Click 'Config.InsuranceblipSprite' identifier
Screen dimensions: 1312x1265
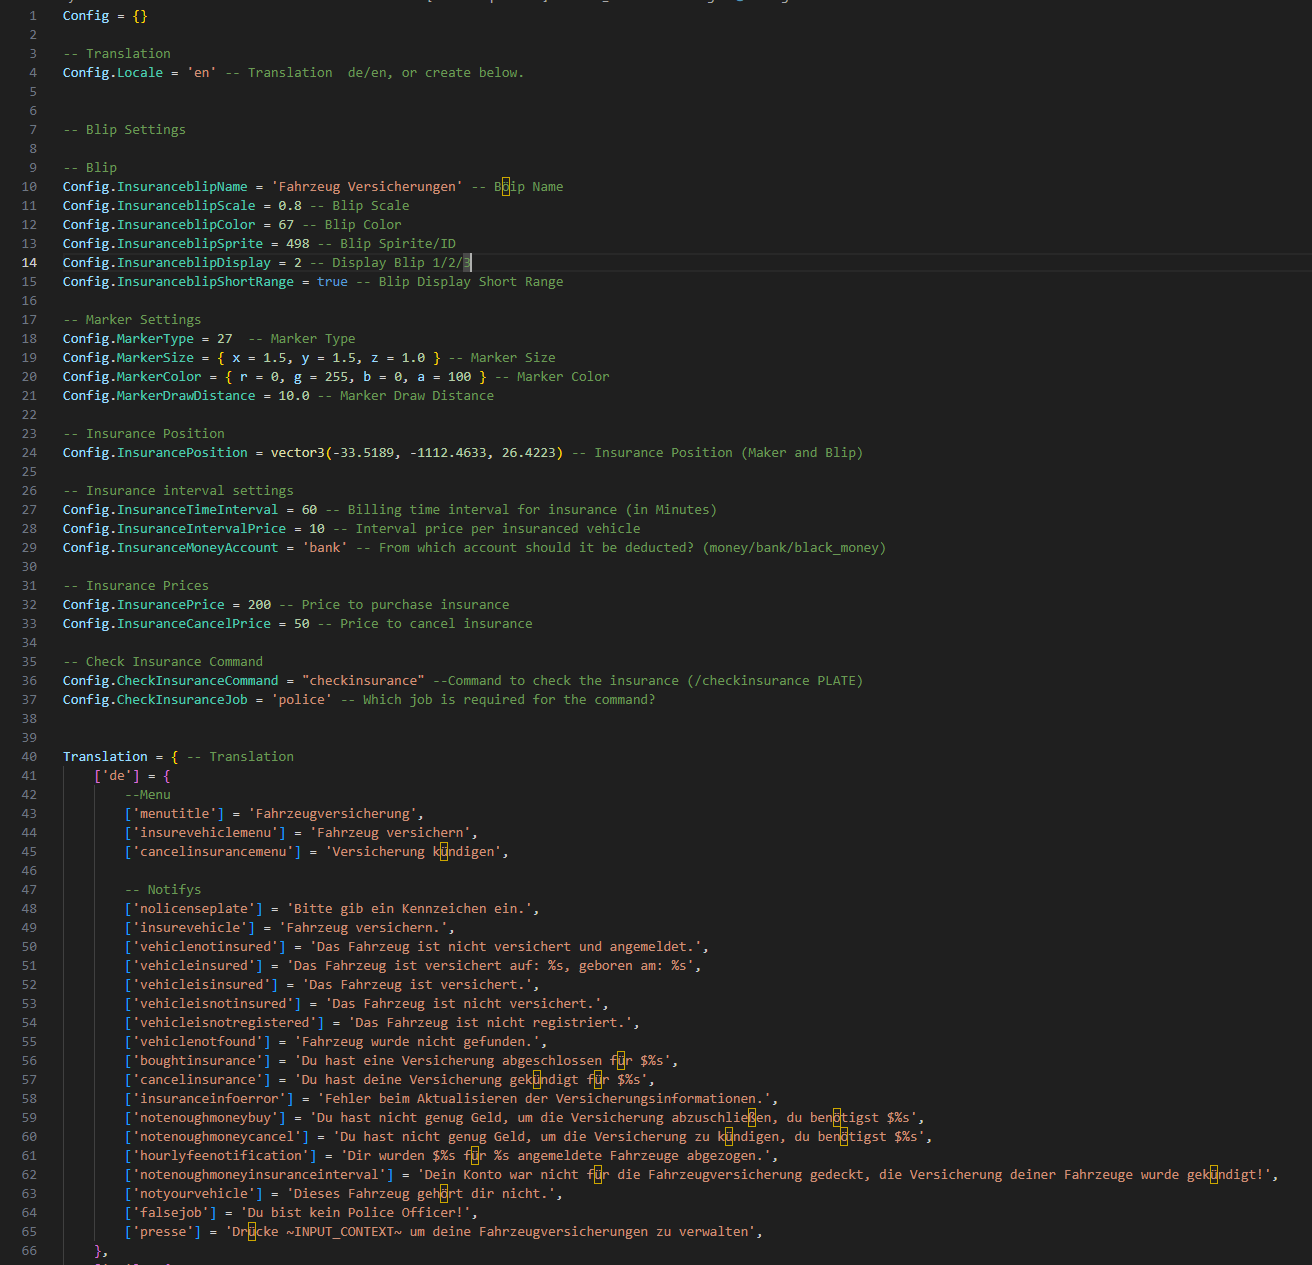click(x=163, y=244)
